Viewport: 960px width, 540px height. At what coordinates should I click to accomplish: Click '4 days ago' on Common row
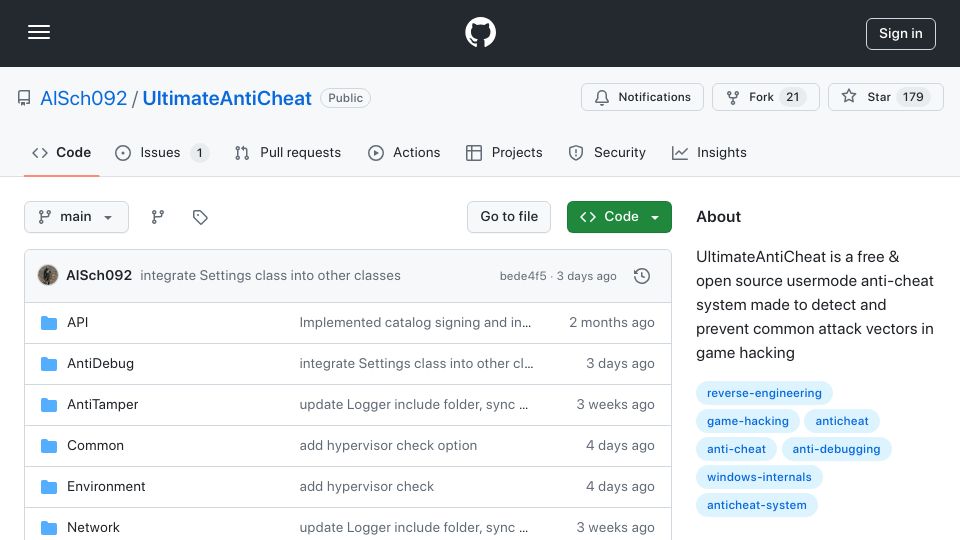tap(620, 446)
